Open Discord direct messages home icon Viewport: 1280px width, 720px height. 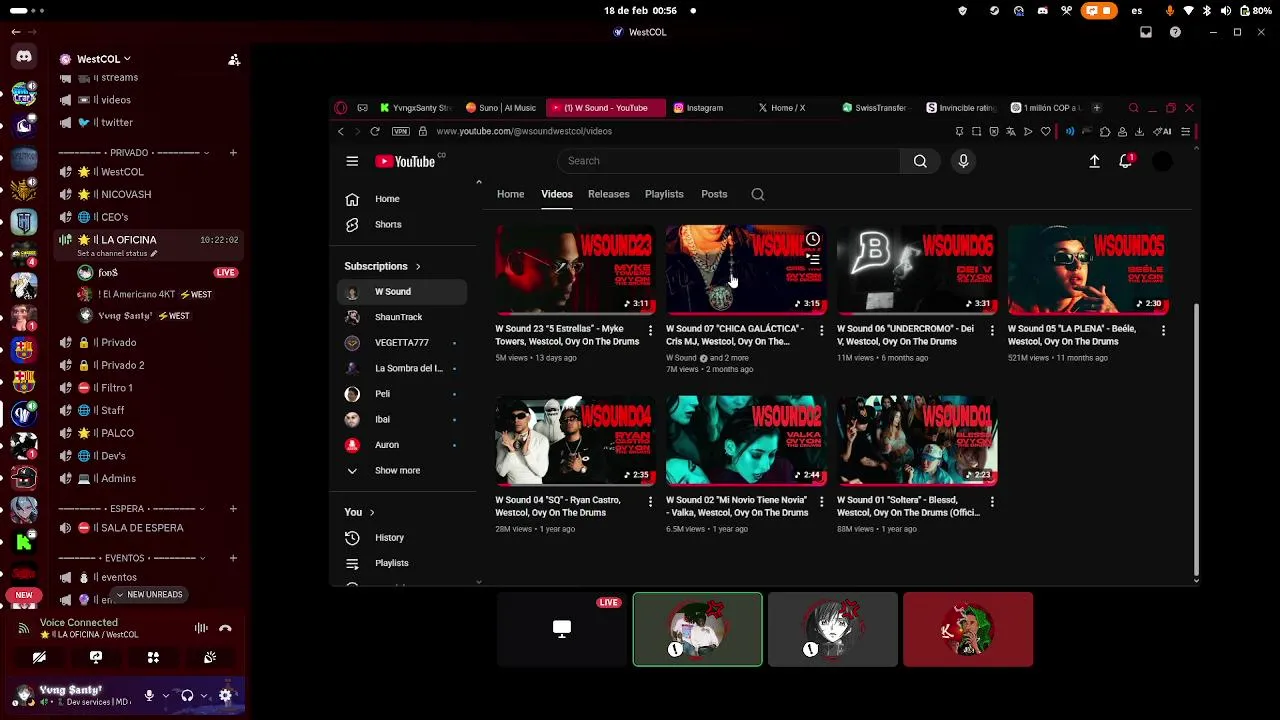tap(24, 57)
